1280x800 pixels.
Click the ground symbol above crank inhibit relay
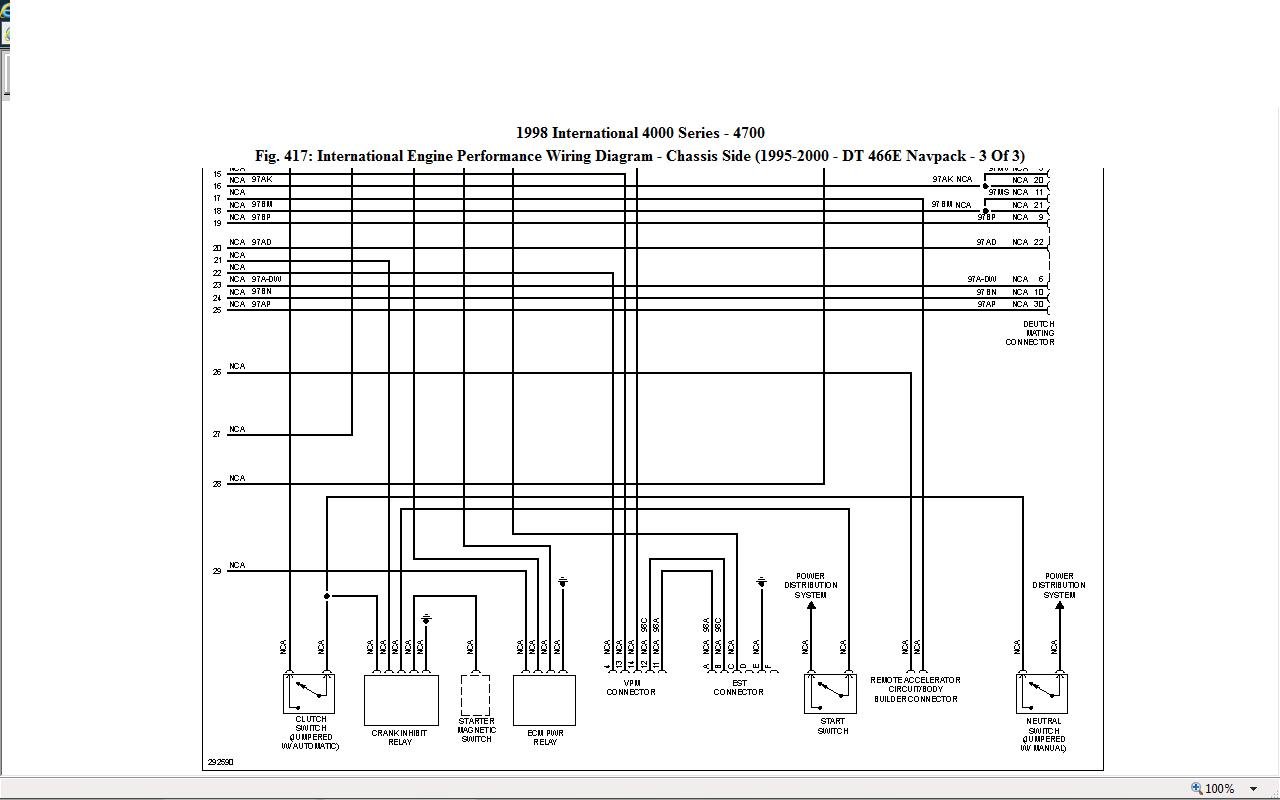(x=426, y=620)
